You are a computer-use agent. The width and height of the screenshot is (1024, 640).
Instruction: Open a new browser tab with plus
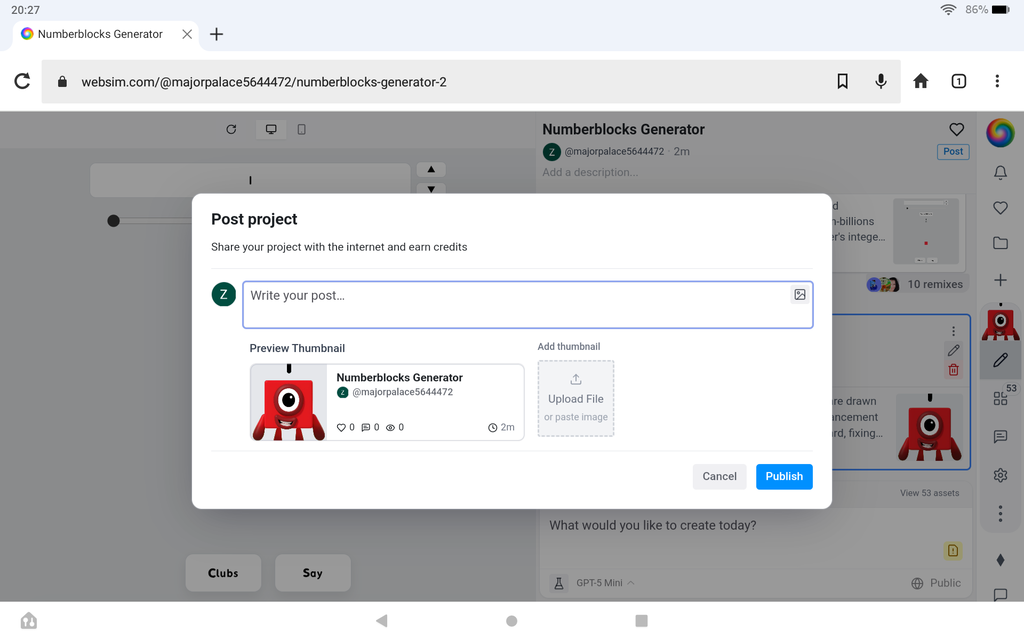(x=216, y=34)
